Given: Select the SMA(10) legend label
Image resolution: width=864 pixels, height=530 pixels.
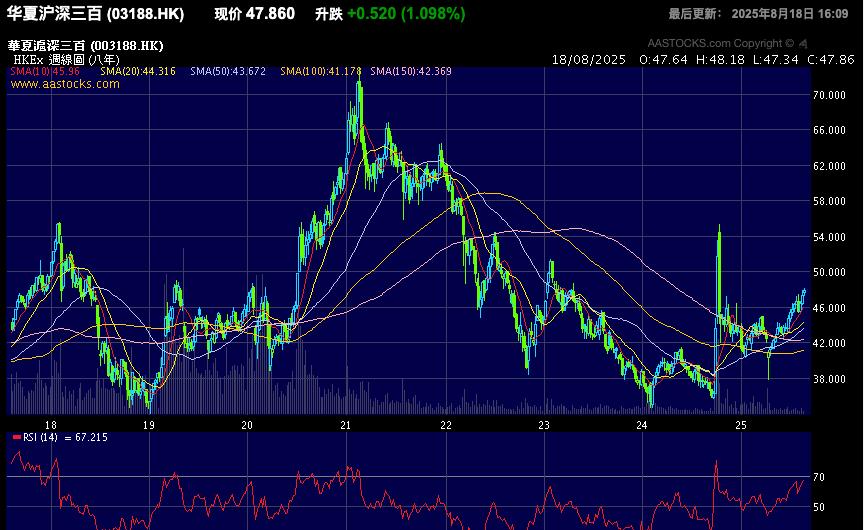Looking at the screenshot, I should coord(45,72).
